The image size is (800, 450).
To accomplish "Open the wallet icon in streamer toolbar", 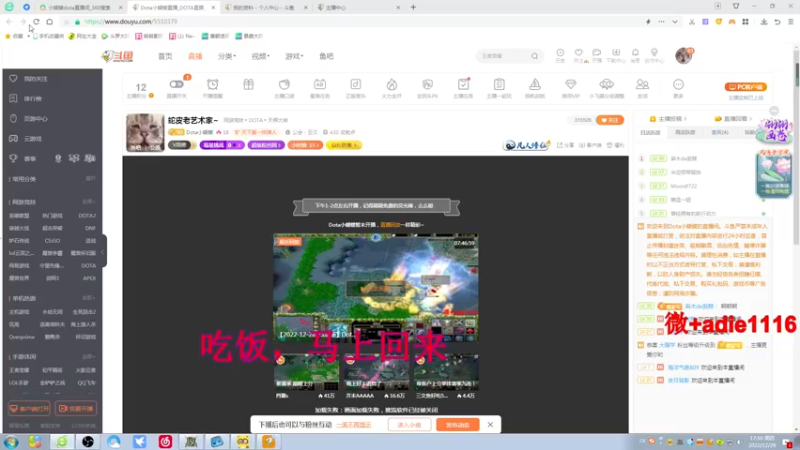I will pyautogui.click(x=284, y=85).
